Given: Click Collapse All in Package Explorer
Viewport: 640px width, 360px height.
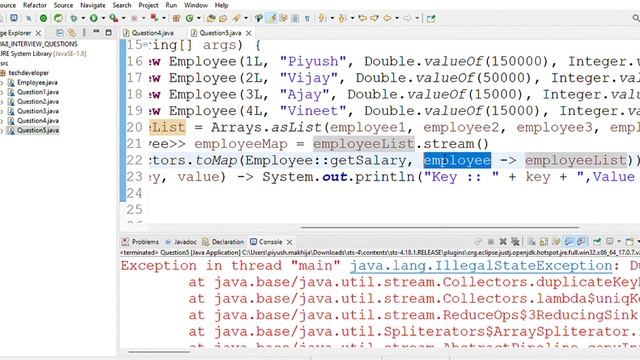Looking at the screenshot, I should 60,33.
